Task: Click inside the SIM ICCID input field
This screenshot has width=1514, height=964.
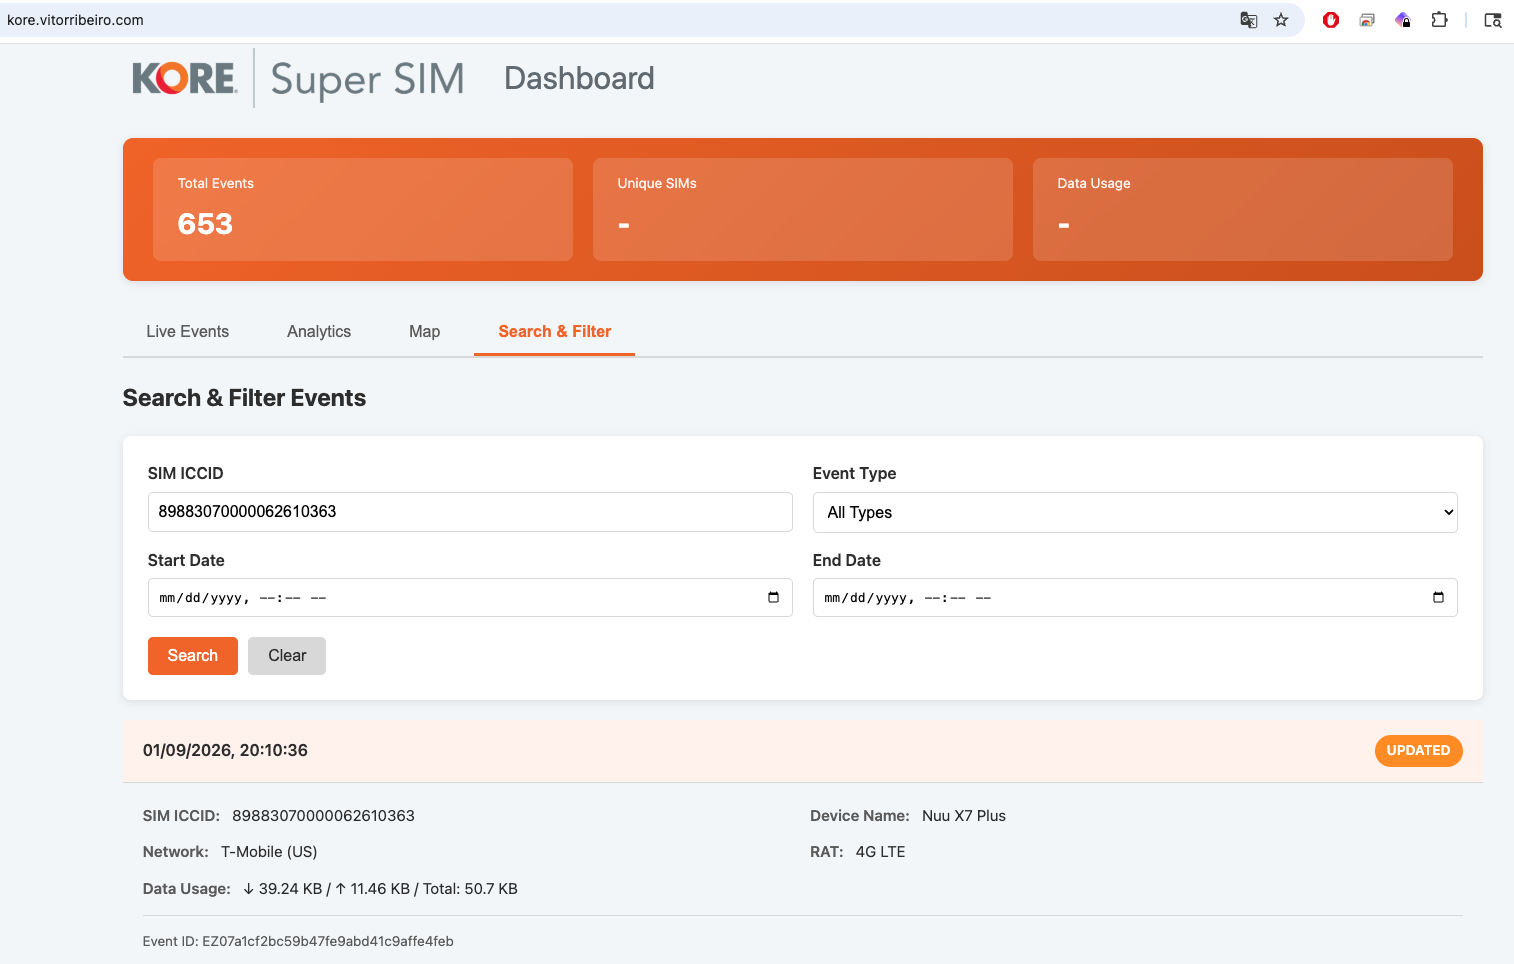Action: click(x=469, y=512)
